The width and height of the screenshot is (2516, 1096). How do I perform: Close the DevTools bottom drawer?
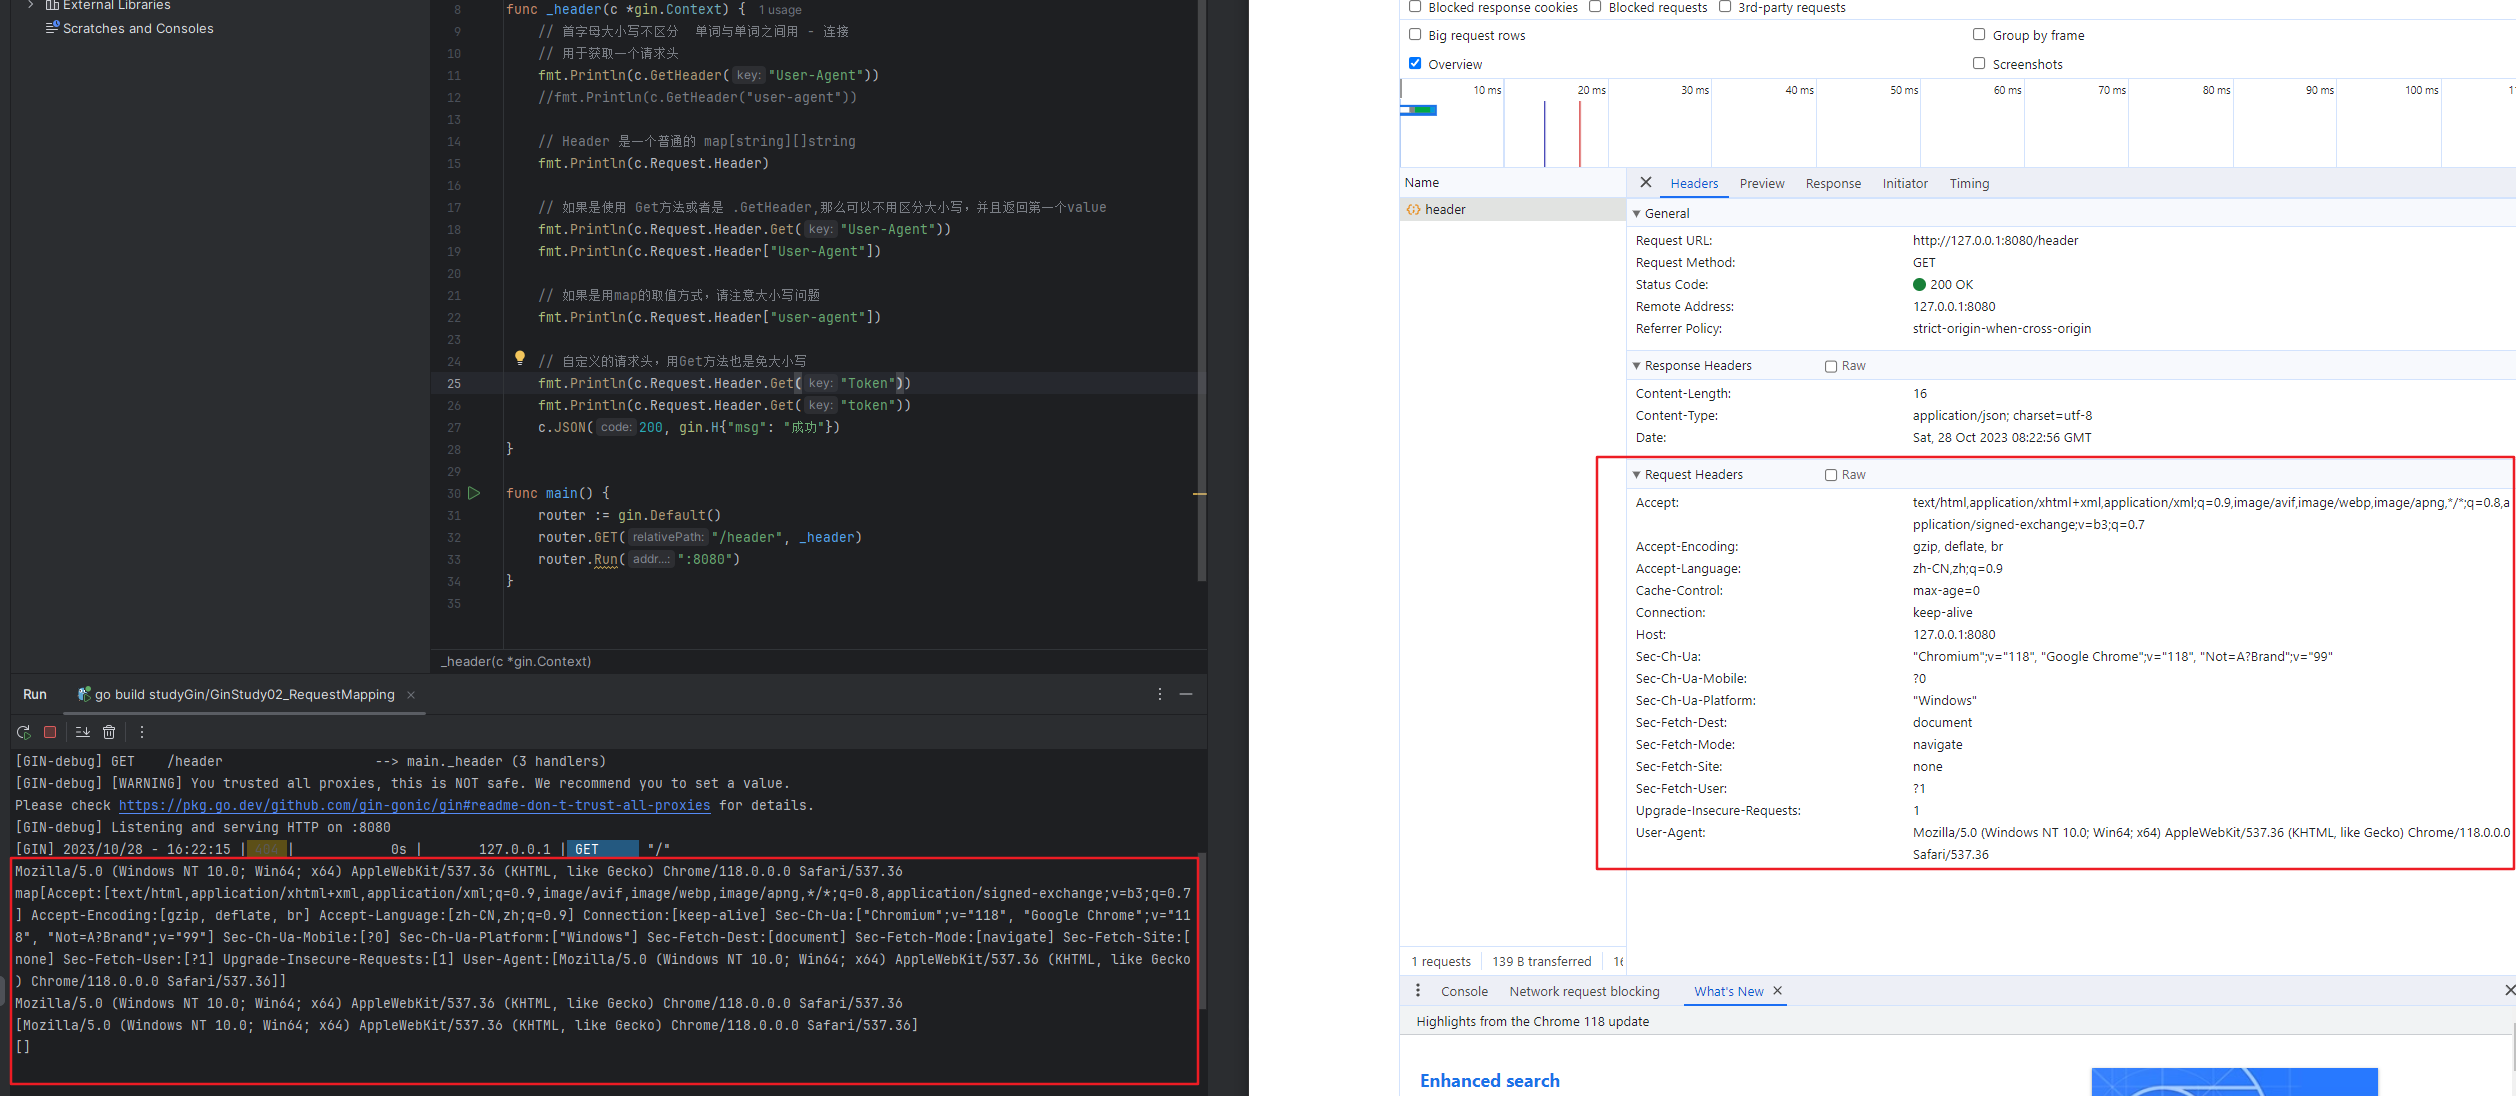(x=2509, y=990)
